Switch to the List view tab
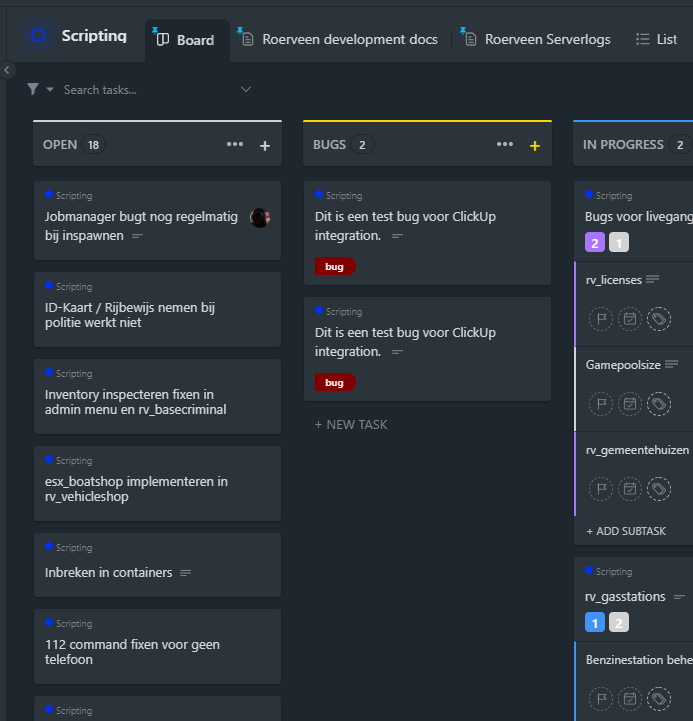 coord(657,40)
